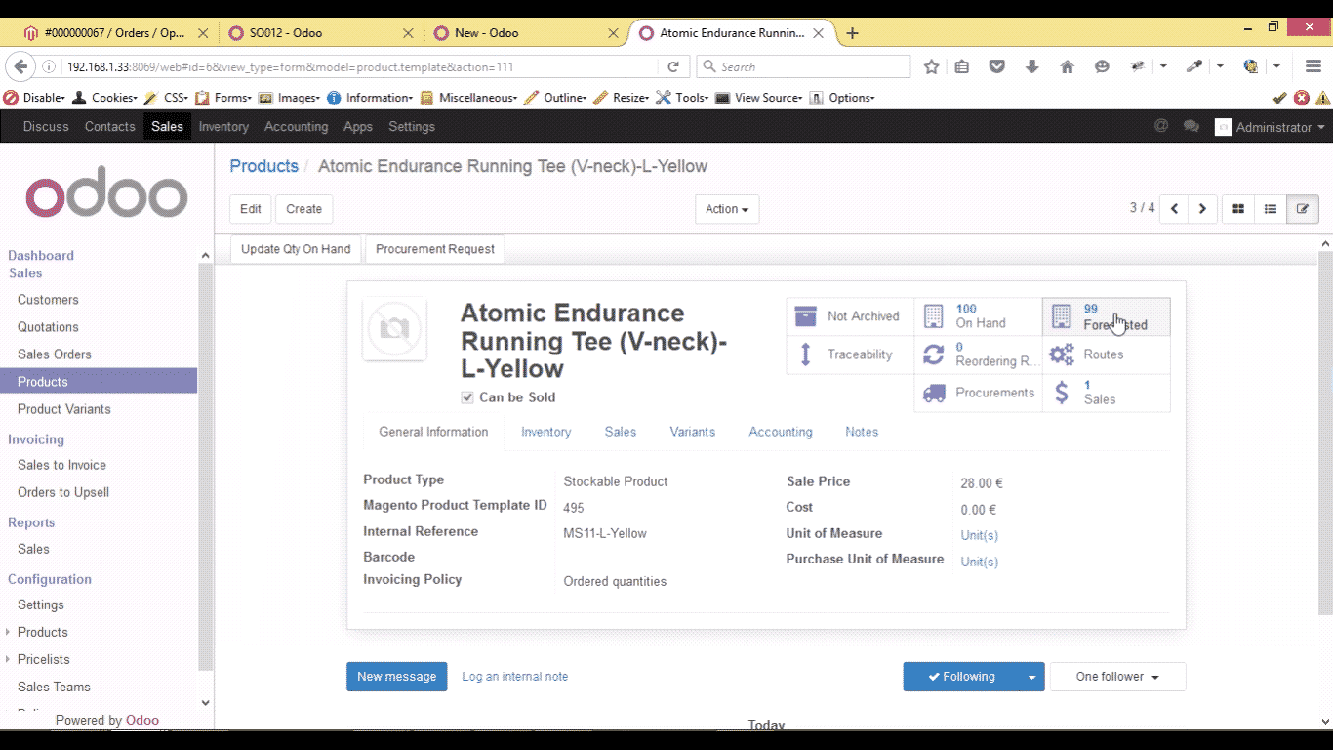Reload the page with refresh icon
The height and width of the screenshot is (750, 1333).
[673, 67]
